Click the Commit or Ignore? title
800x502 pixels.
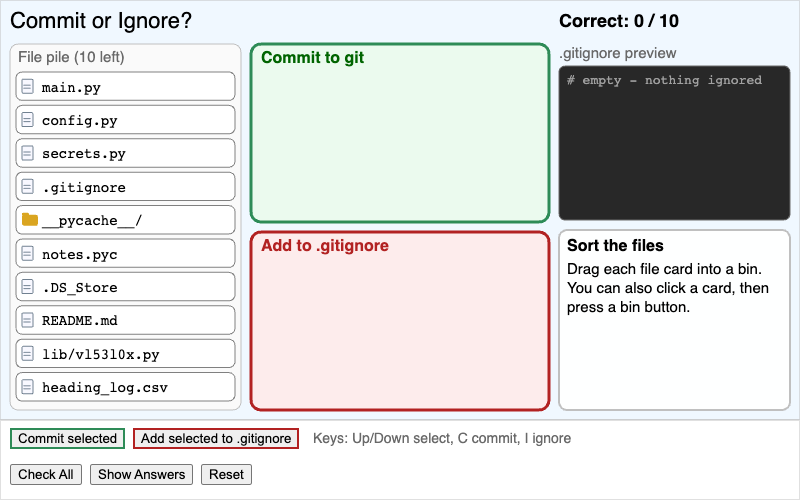point(101,21)
